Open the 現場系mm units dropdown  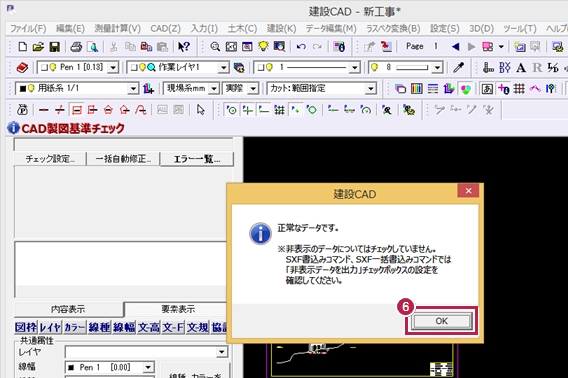pyautogui.click(x=214, y=88)
